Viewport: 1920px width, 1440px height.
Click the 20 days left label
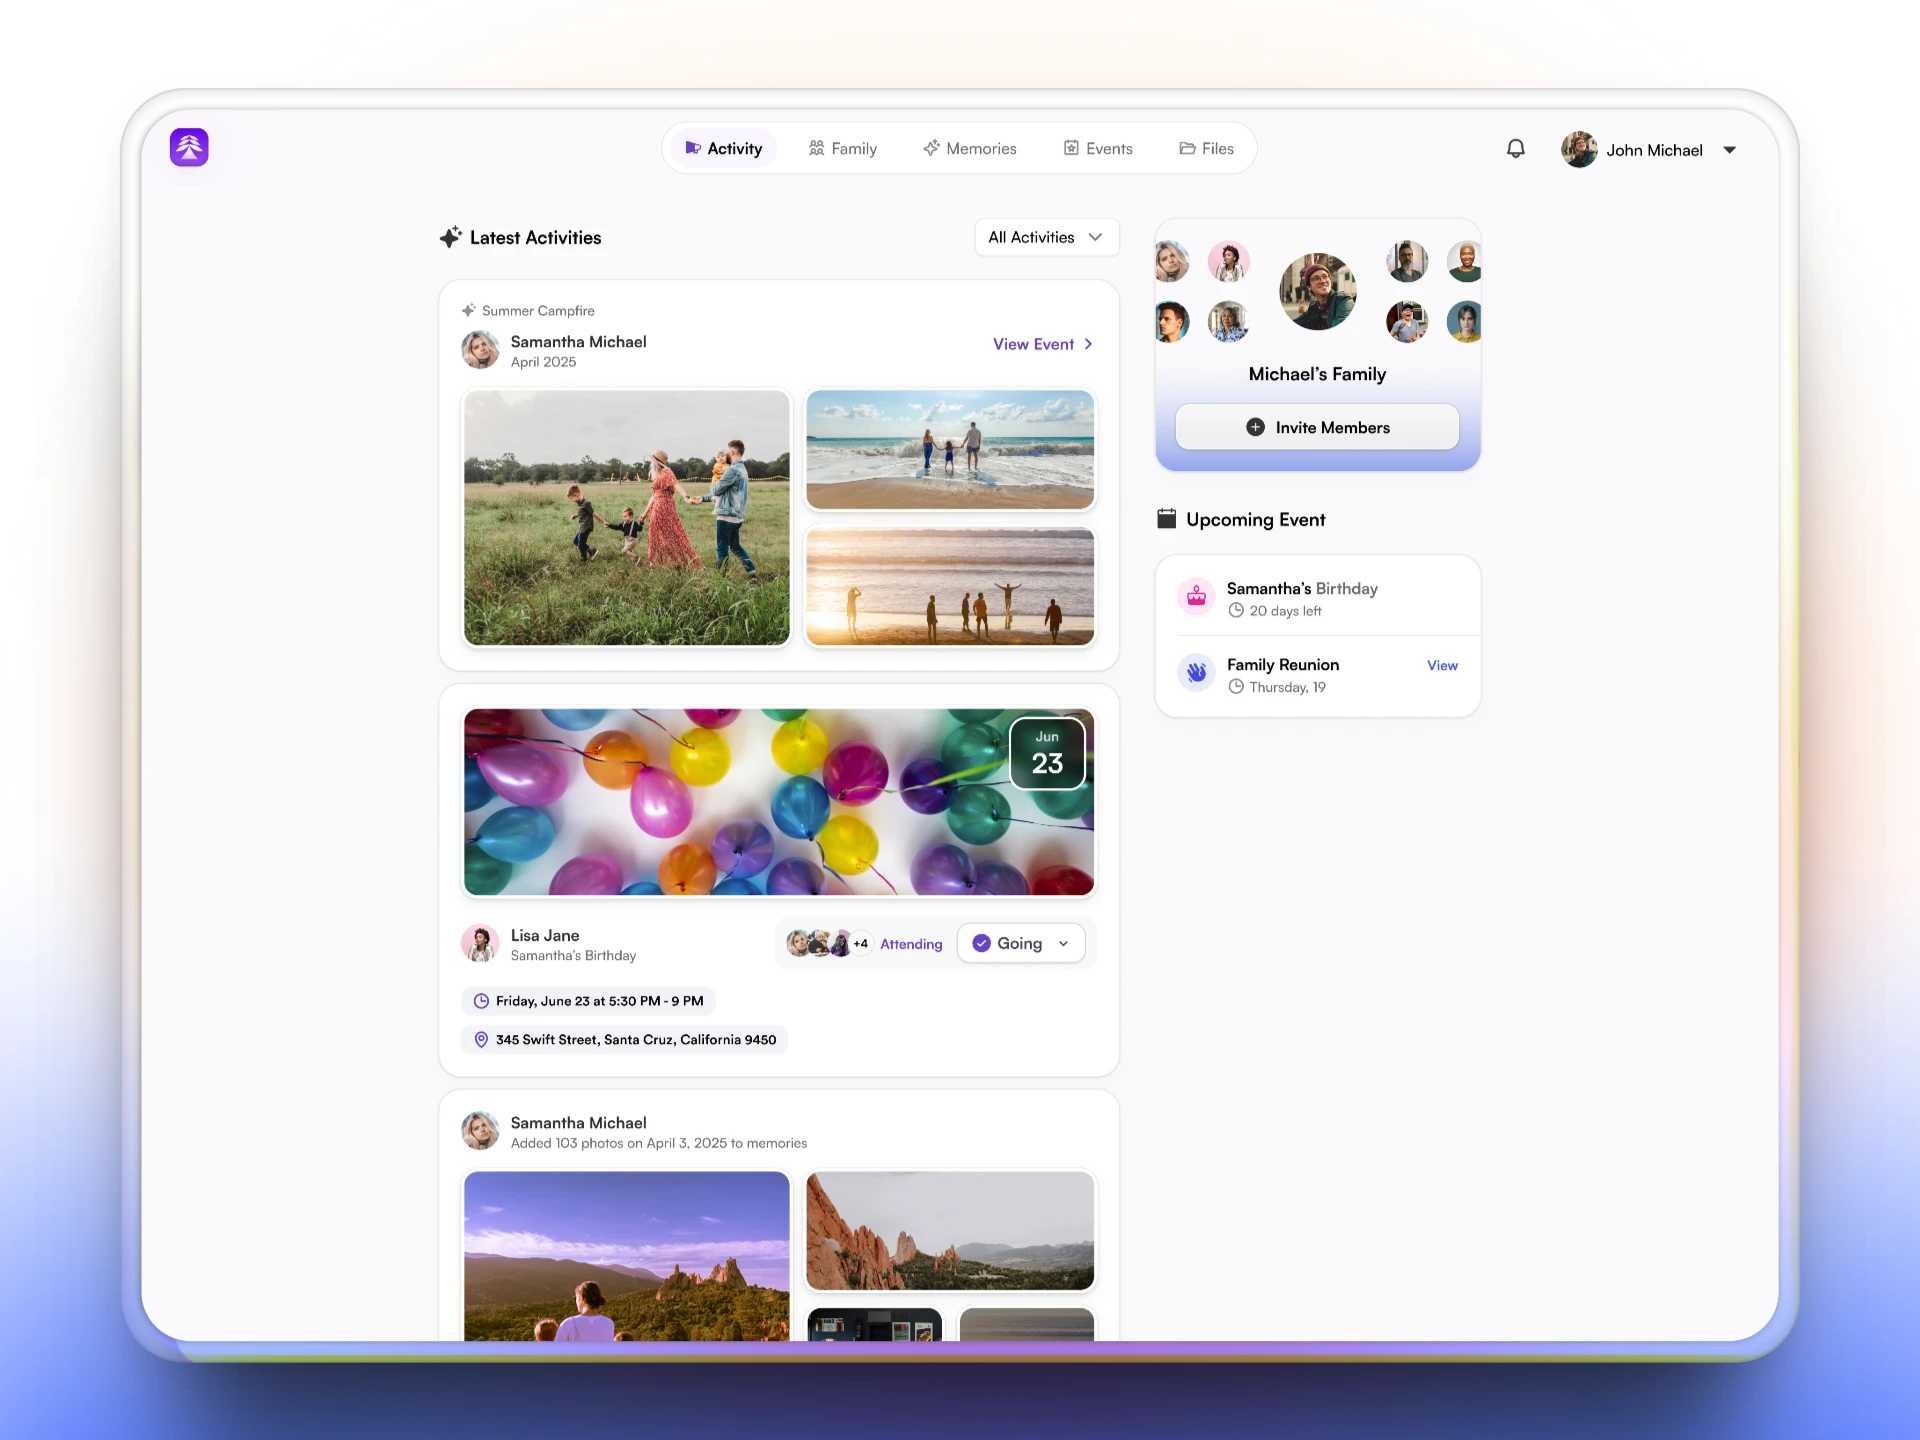1285,611
